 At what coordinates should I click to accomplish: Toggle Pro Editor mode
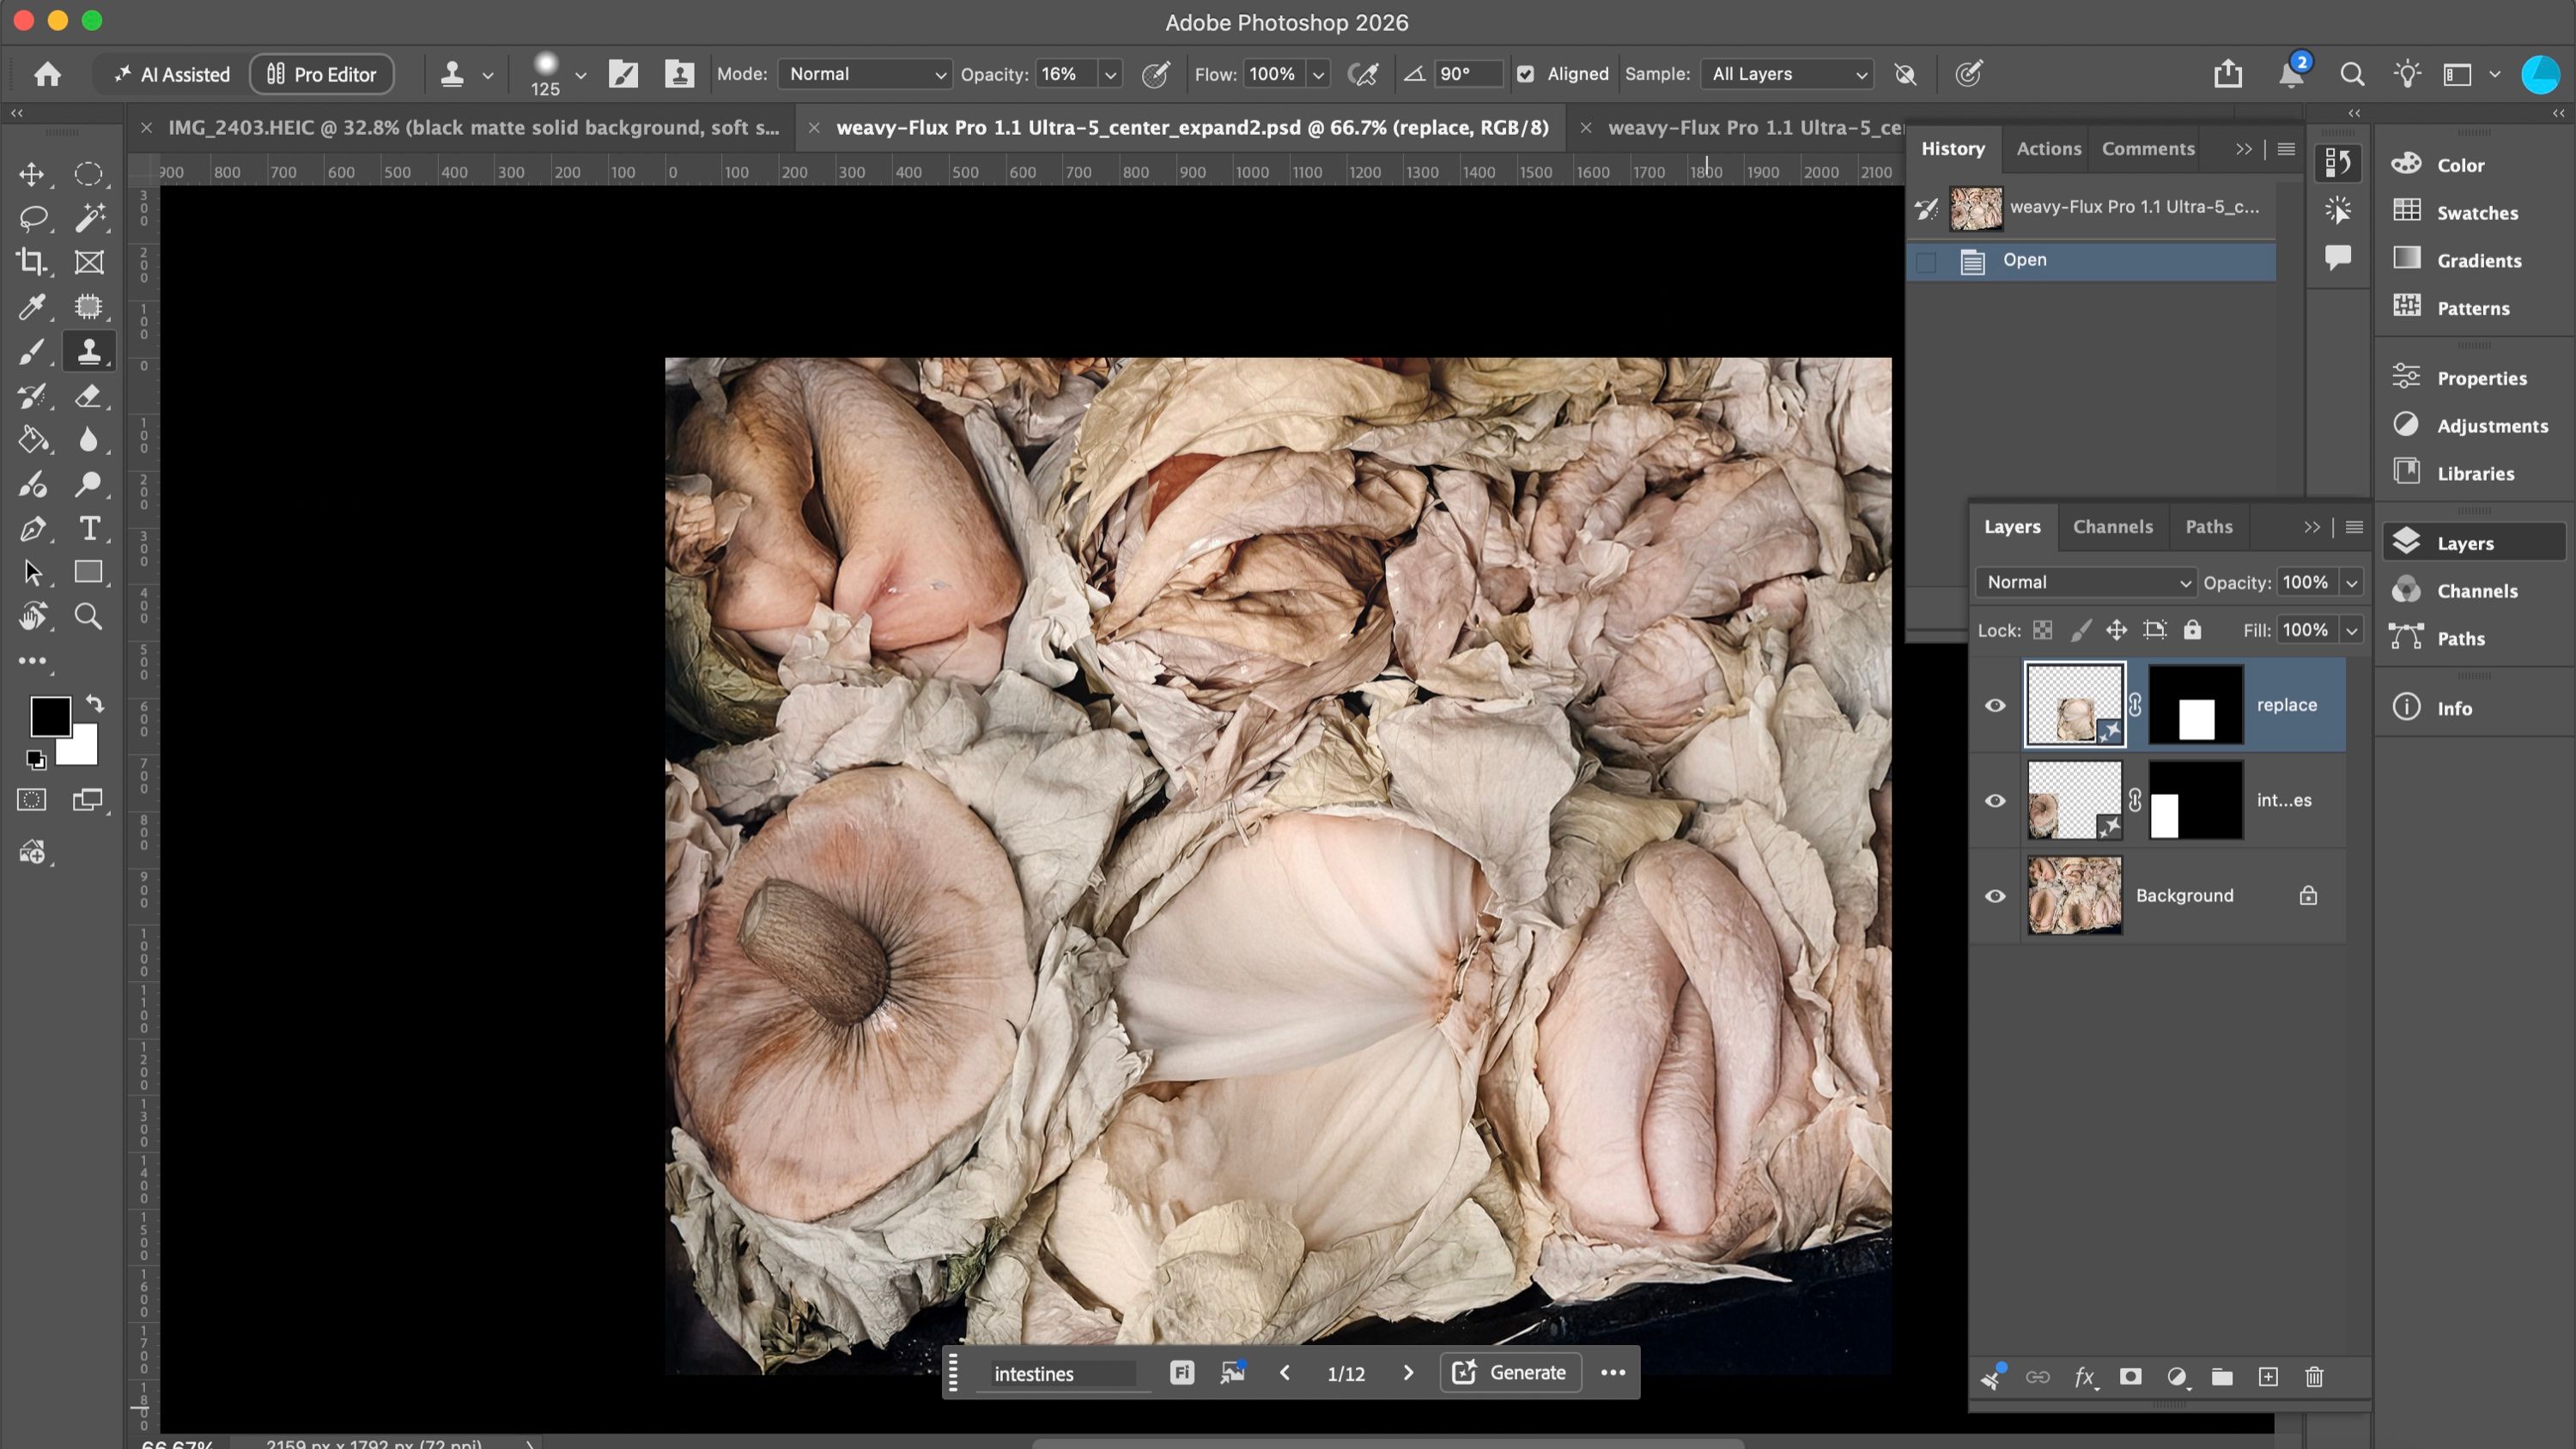coord(321,74)
